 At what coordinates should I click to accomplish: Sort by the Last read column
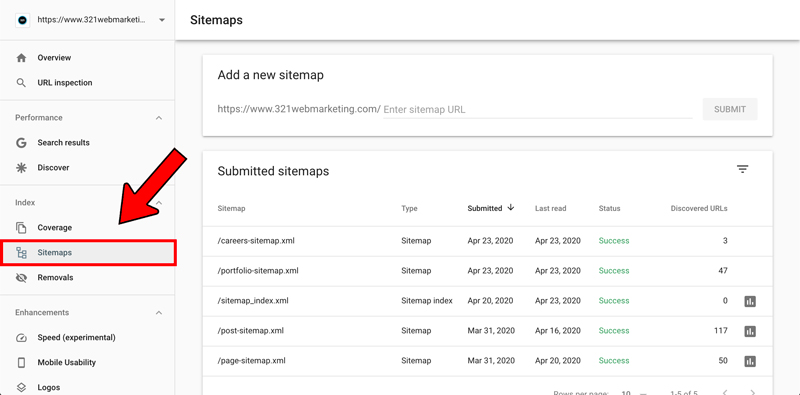pos(551,208)
